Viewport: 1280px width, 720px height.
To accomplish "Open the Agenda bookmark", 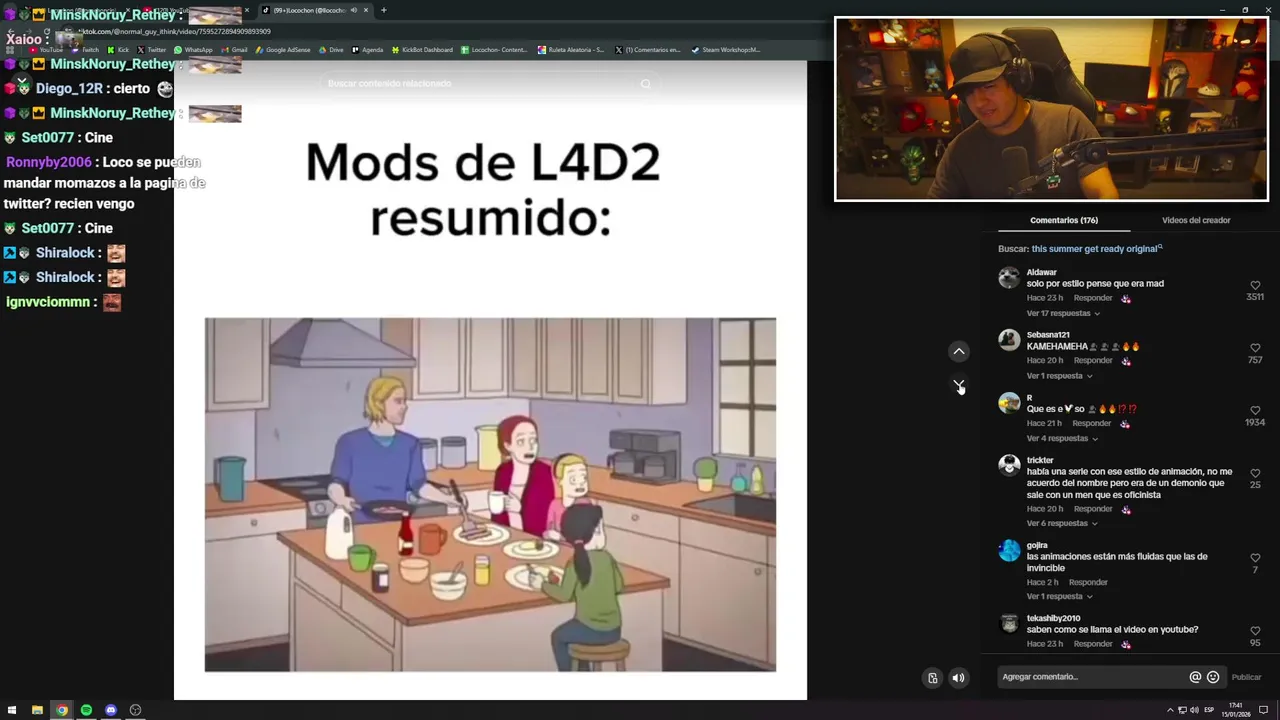I will pos(367,49).
